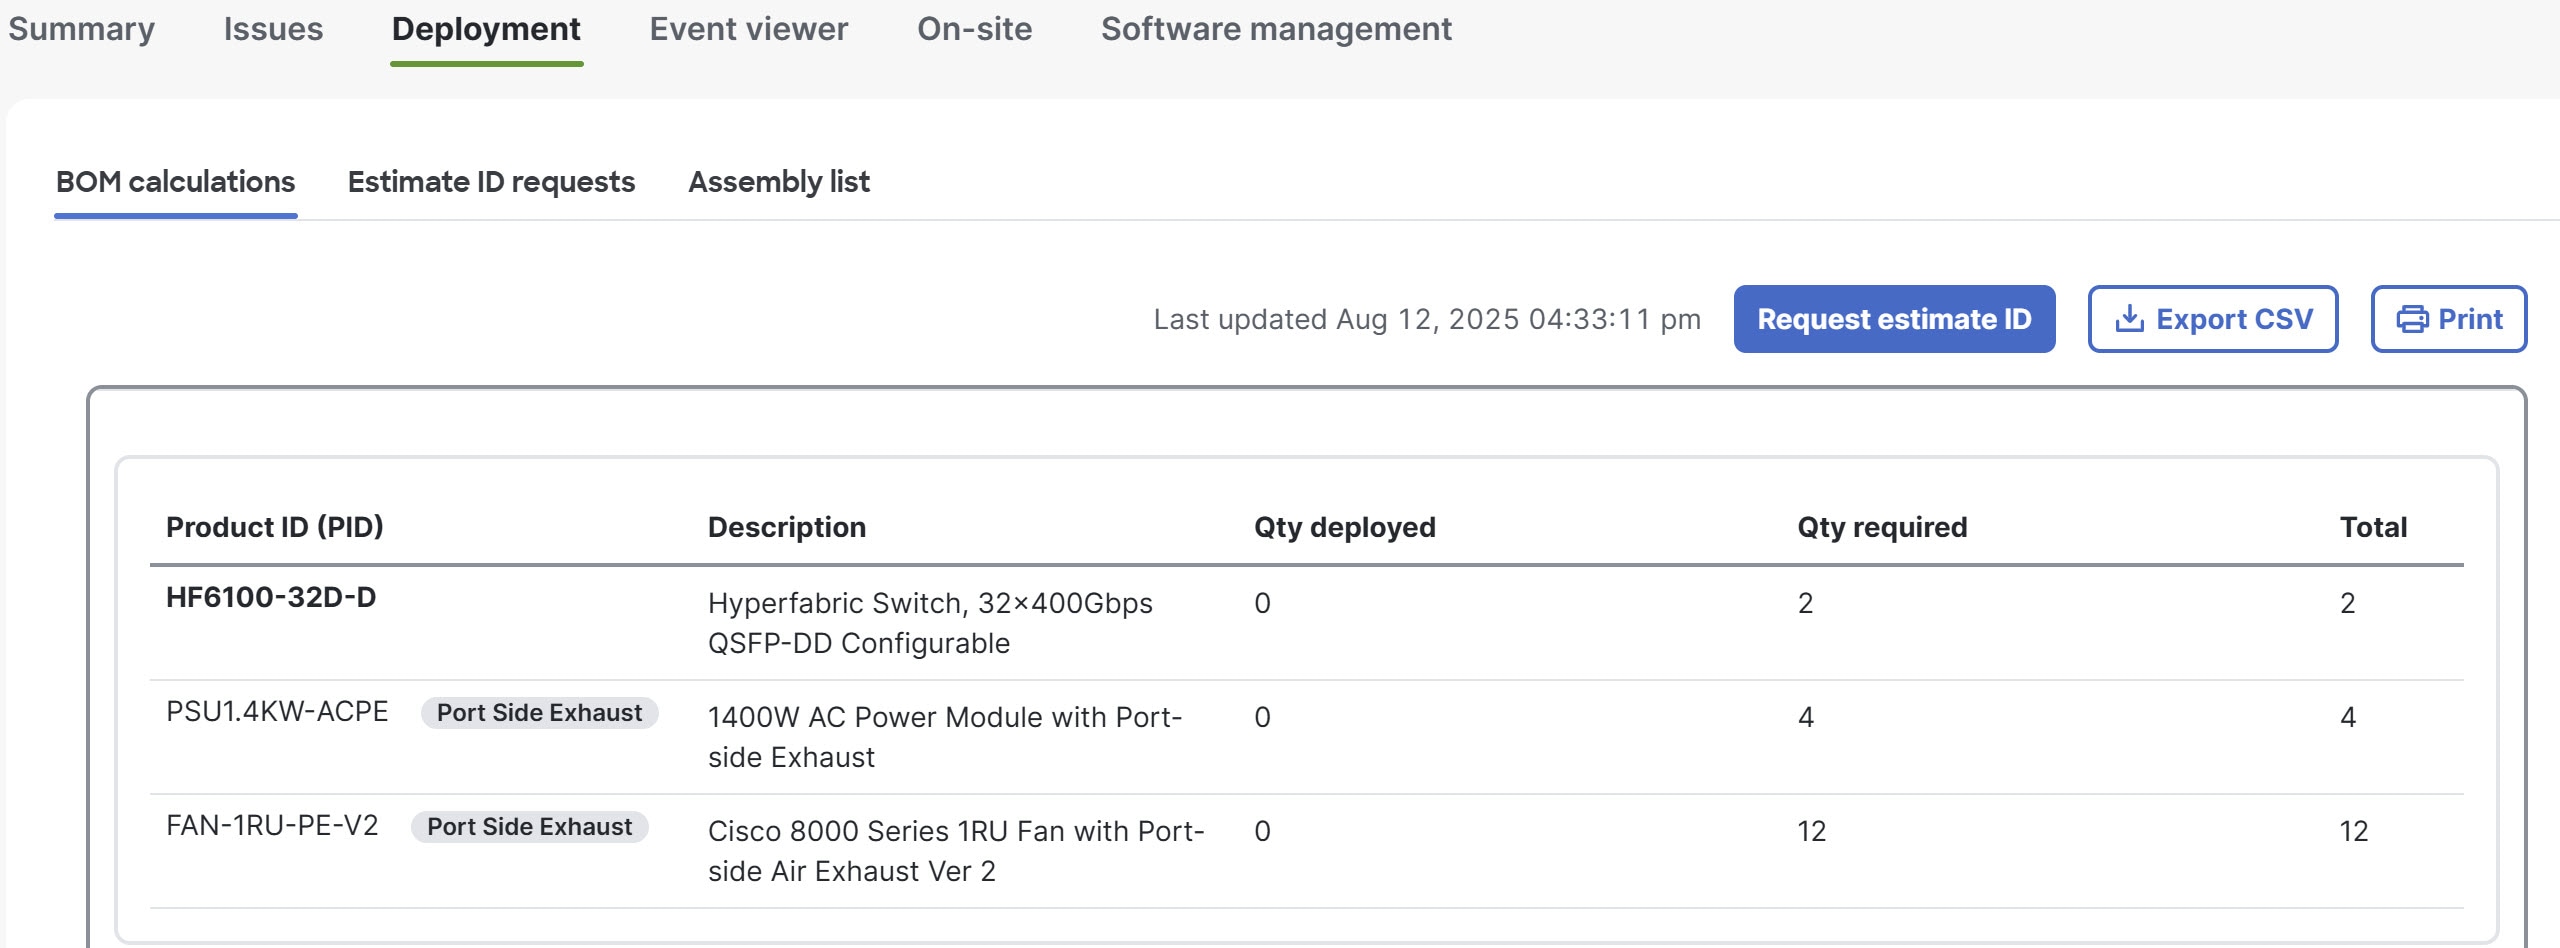Click Qty deployed 0 in PSU1.4KW-ACPE row
Screen dimensions: 2560x948
[x=1262, y=717]
